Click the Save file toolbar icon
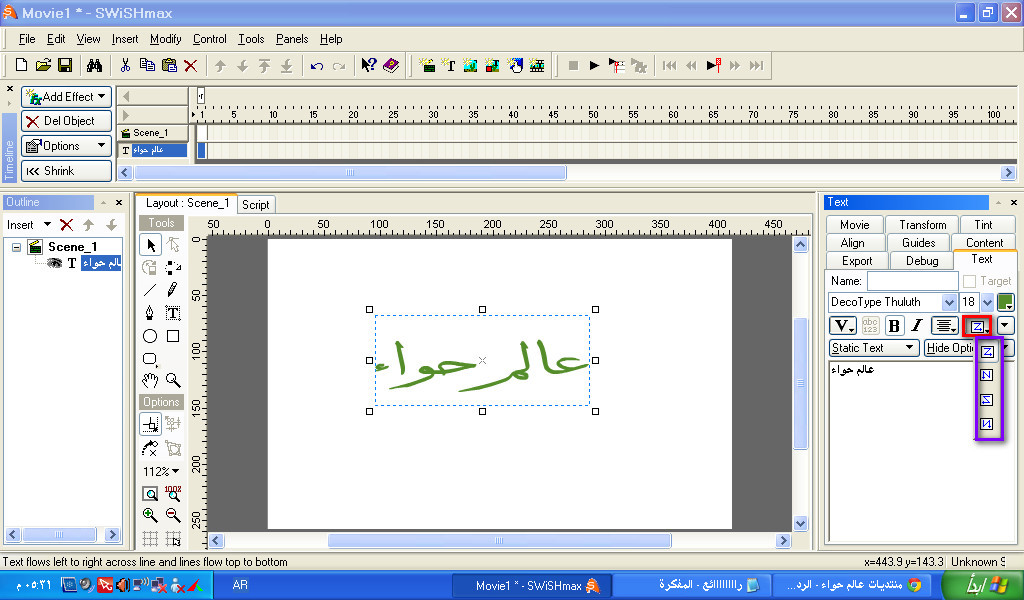Screen dimensions: 1024x600 pos(65,66)
